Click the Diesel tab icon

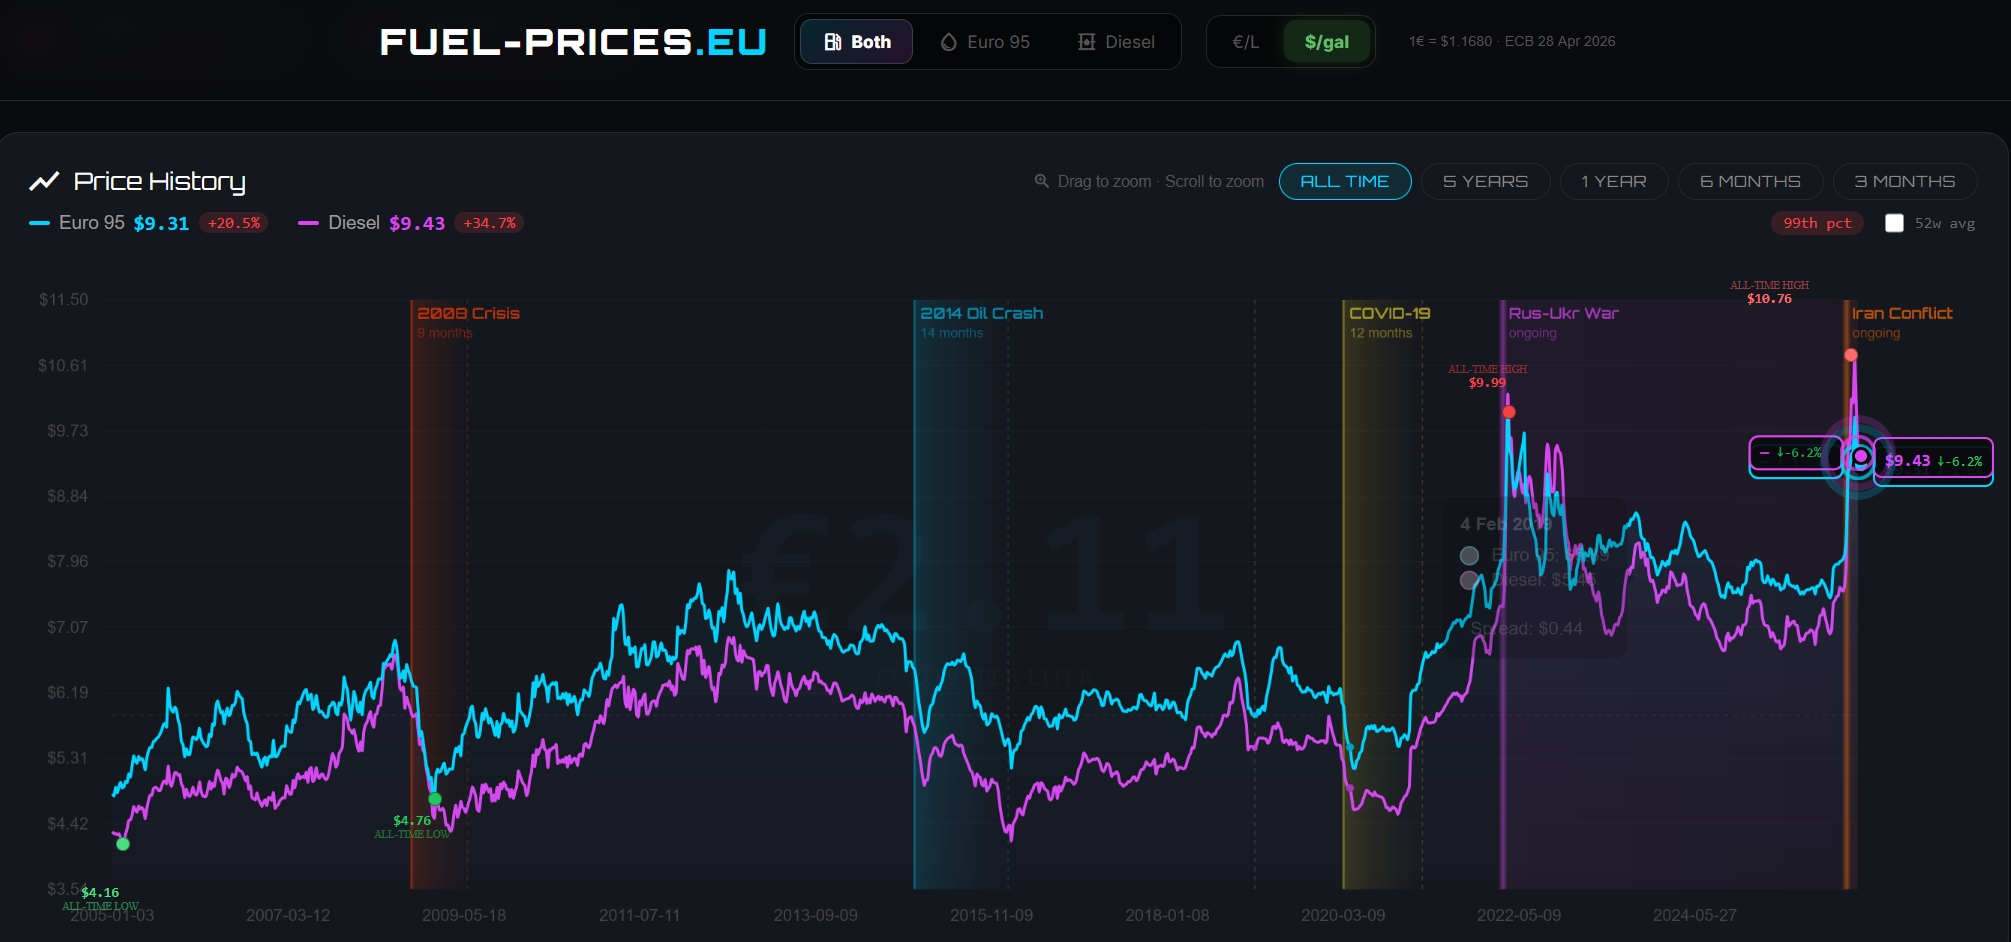tap(1087, 42)
